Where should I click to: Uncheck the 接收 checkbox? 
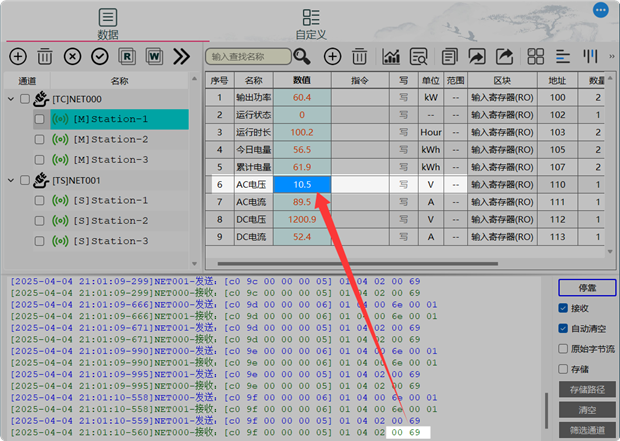(x=563, y=308)
